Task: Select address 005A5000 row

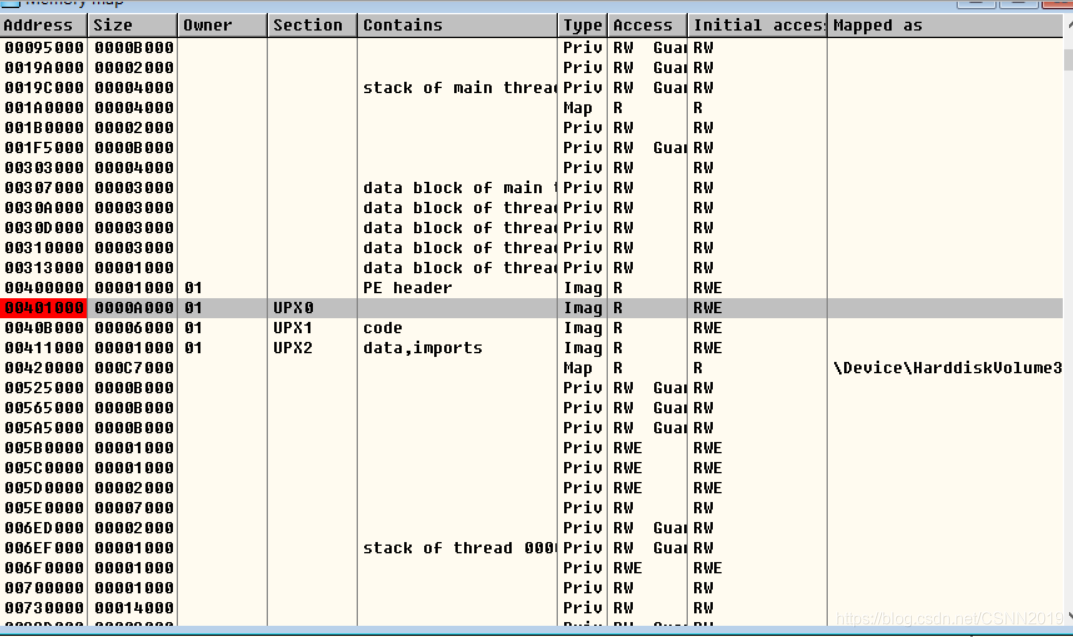Action: point(532,428)
